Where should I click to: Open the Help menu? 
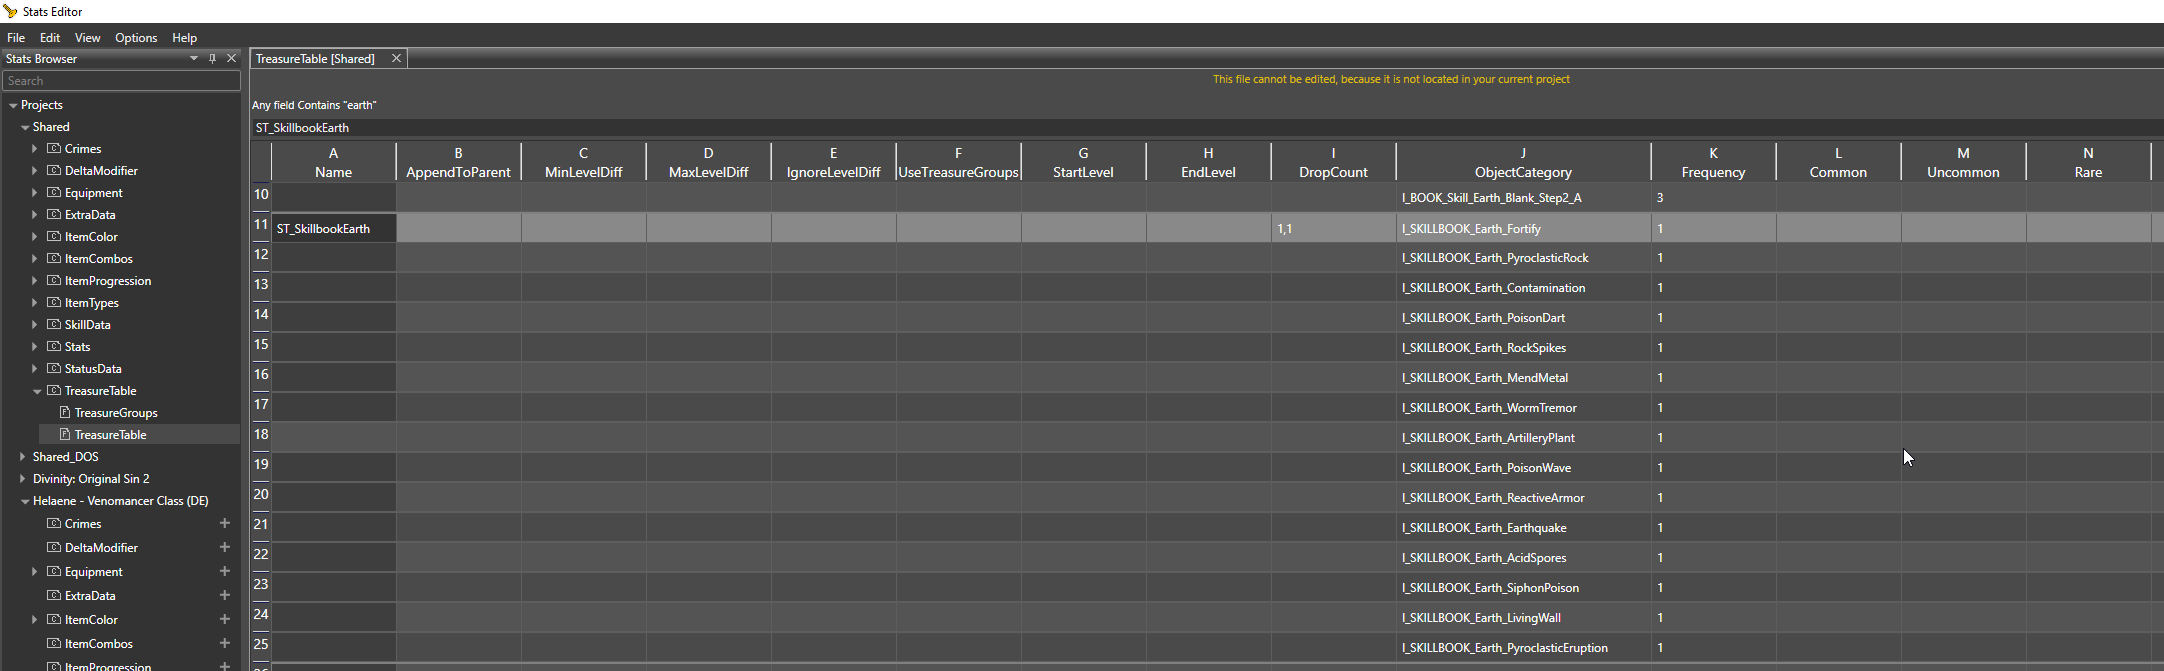point(184,38)
